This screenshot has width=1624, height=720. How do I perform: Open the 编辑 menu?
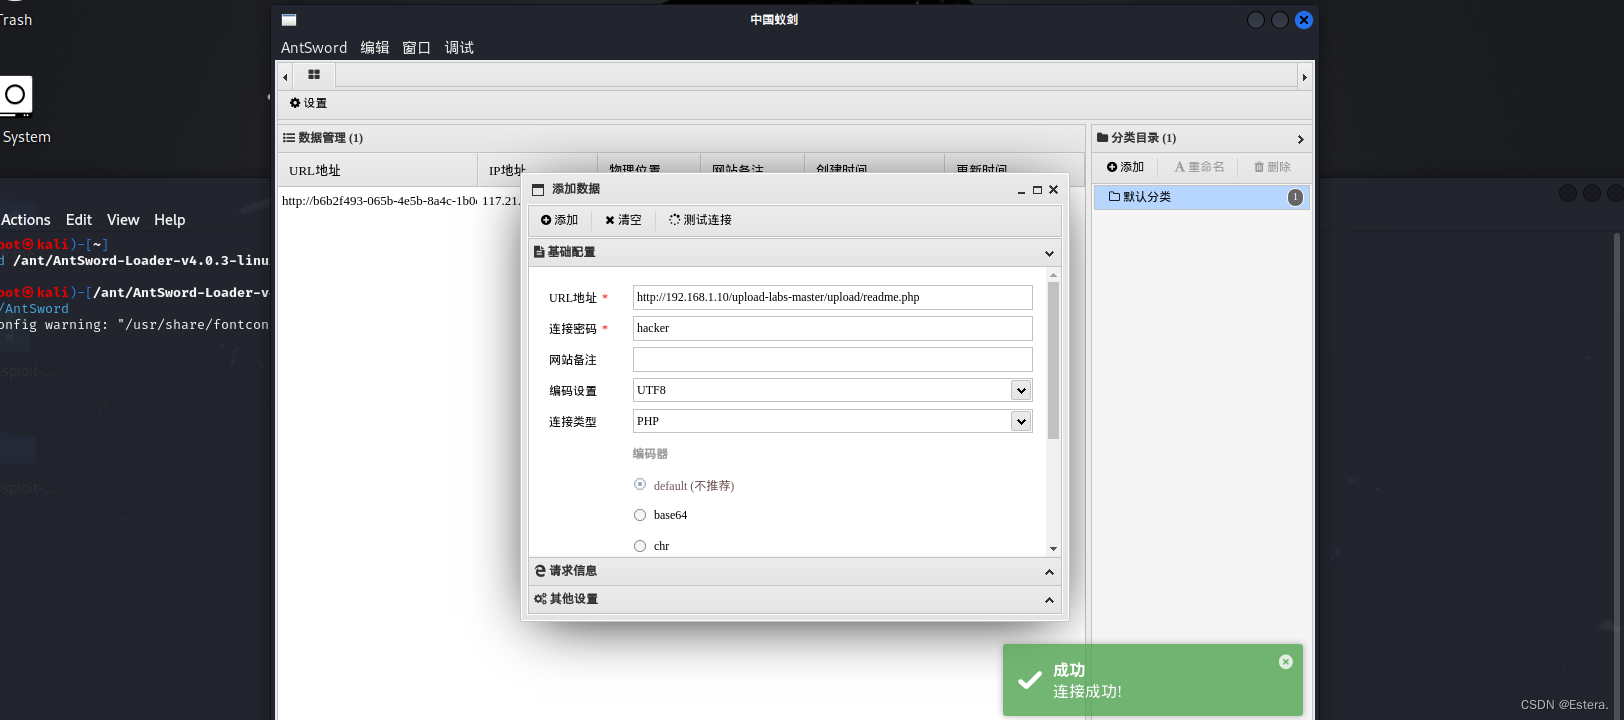pyautogui.click(x=375, y=47)
